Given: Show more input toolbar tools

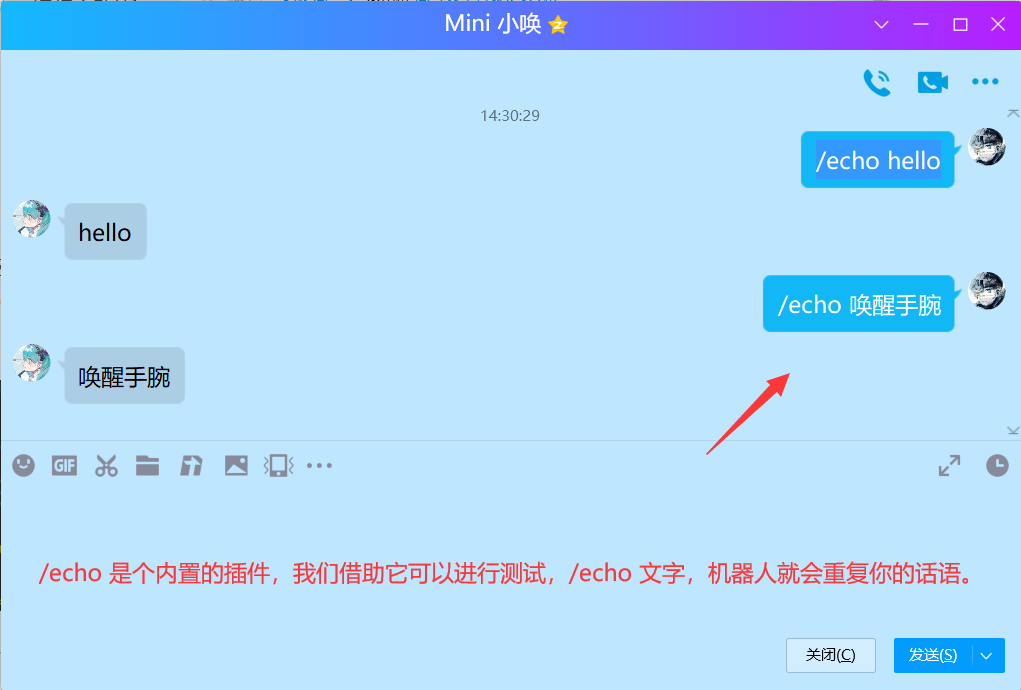Looking at the screenshot, I should (319, 465).
